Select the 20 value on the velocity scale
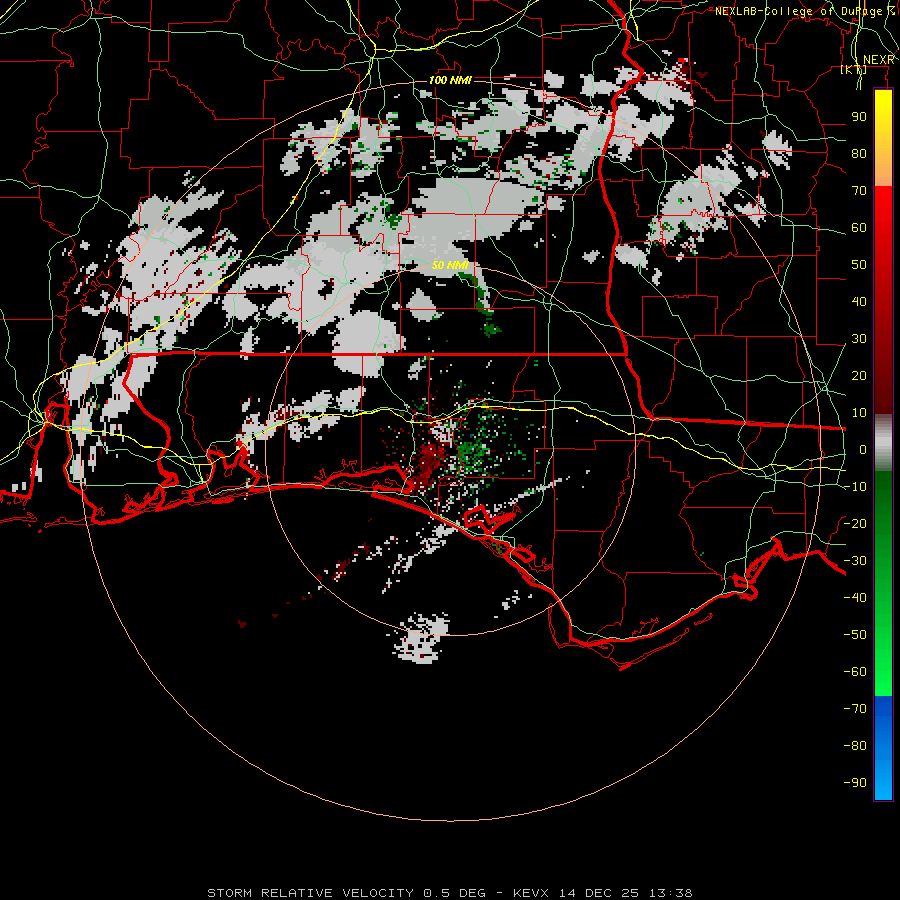900x900 pixels. (859, 376)
